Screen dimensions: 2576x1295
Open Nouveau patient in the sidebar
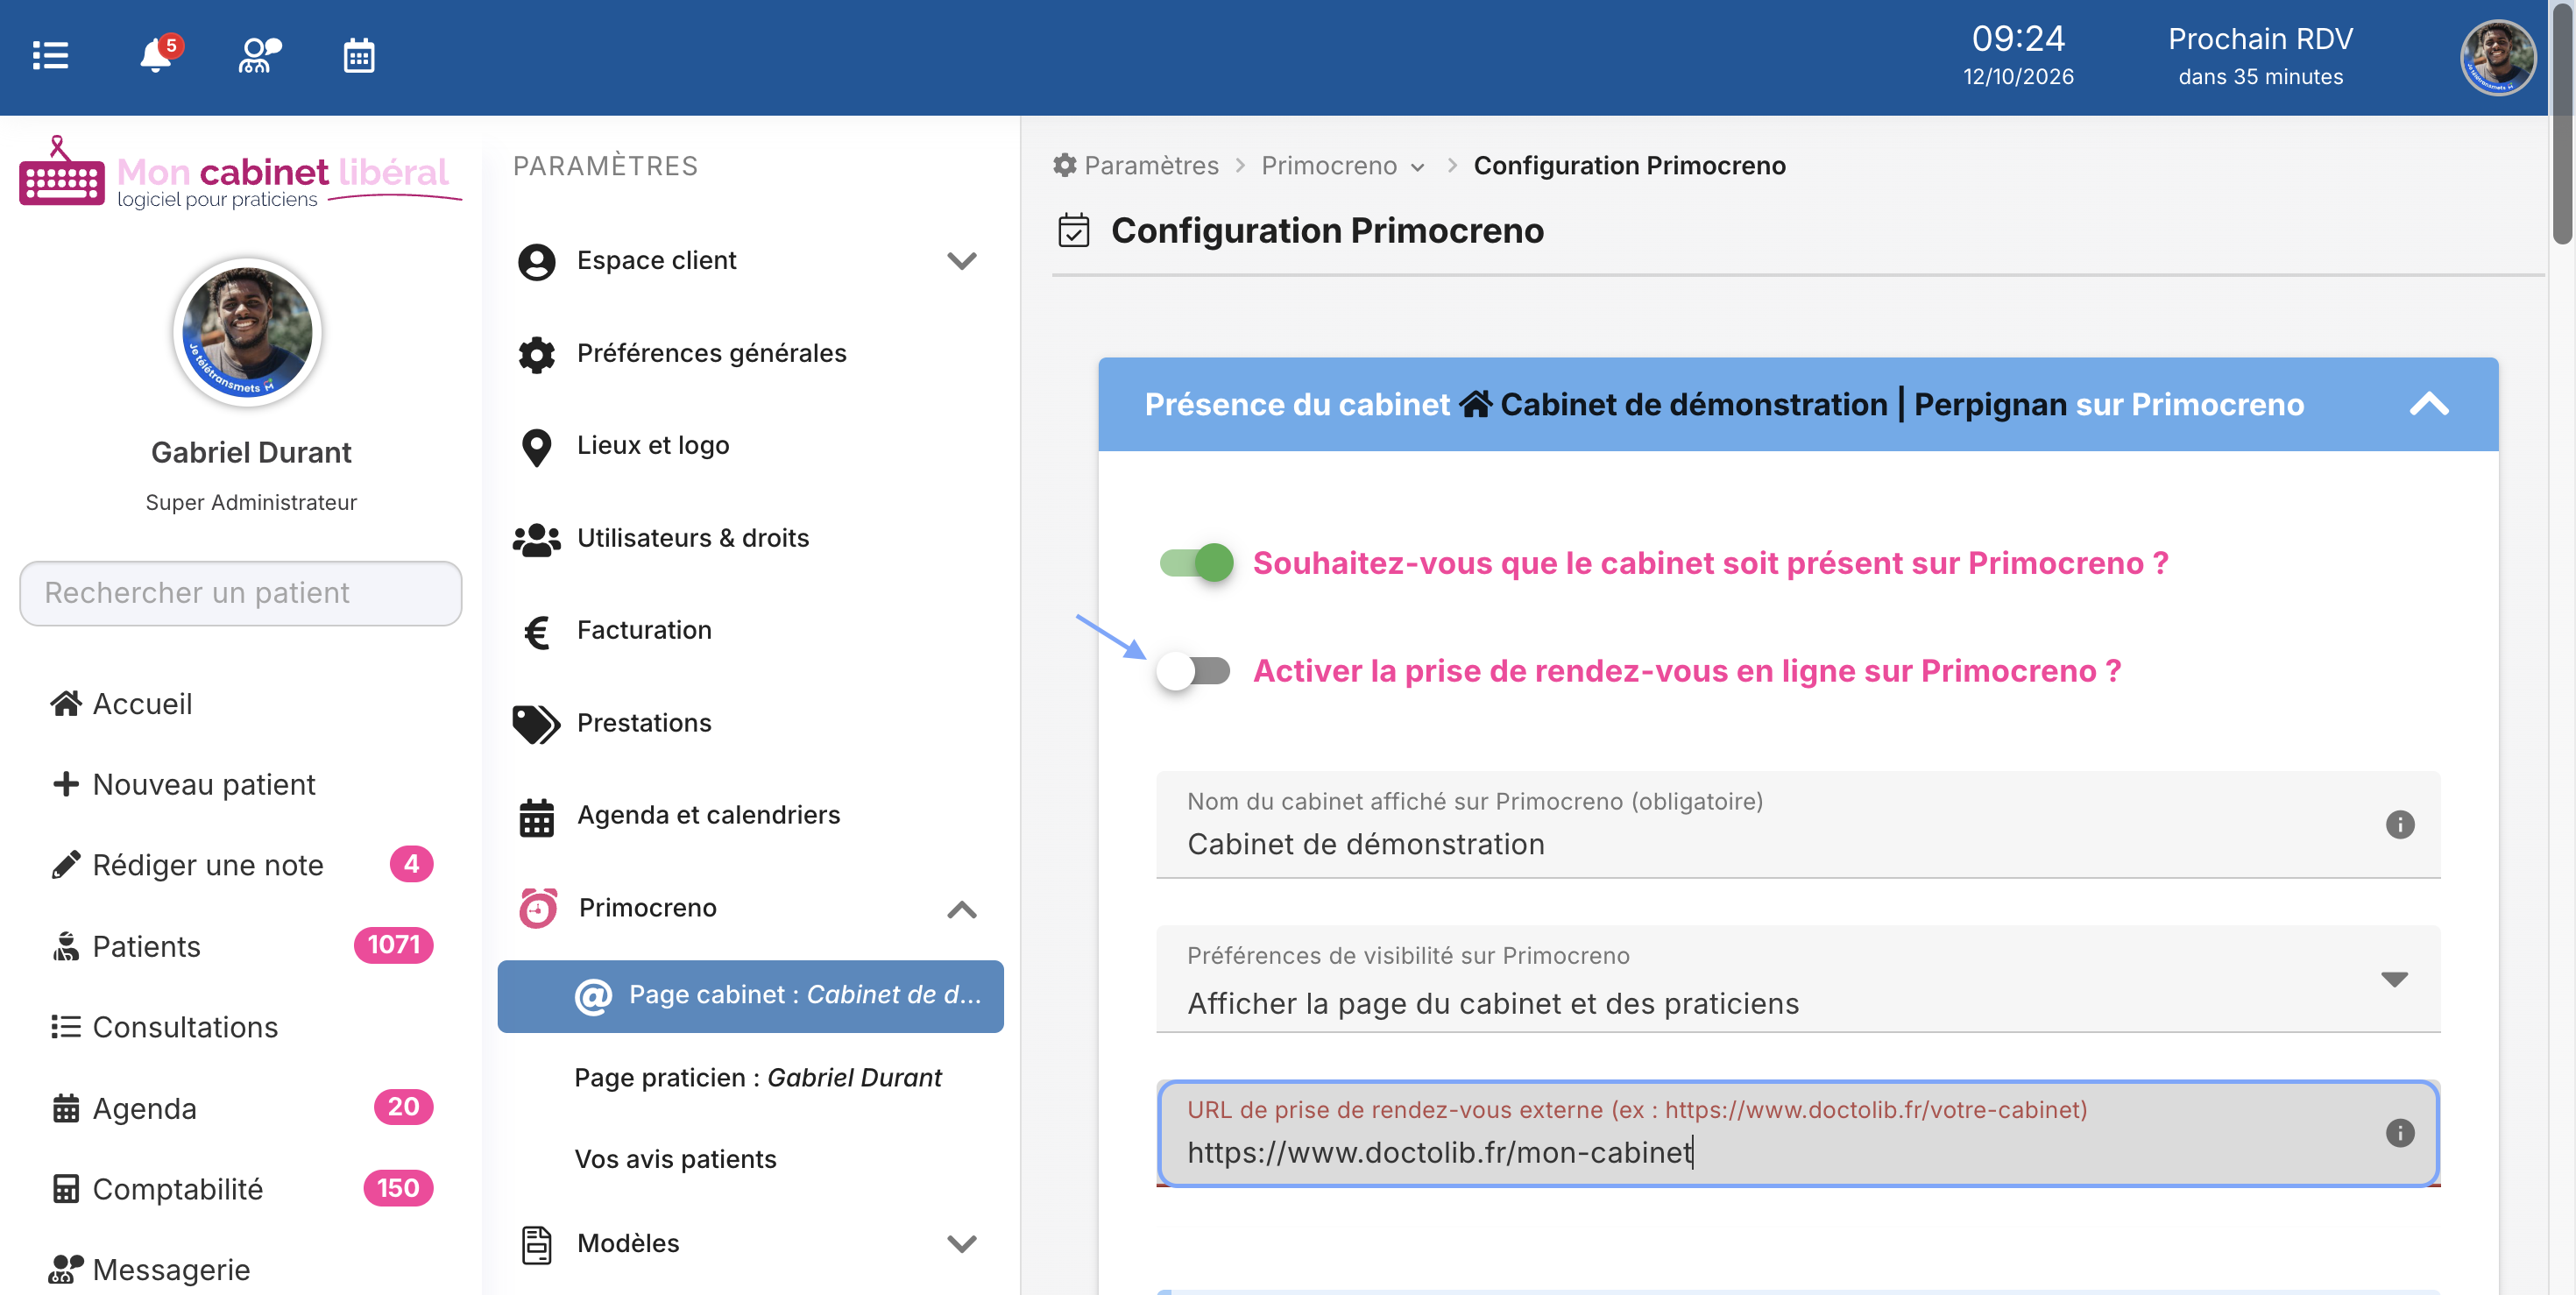pos(184,784)
